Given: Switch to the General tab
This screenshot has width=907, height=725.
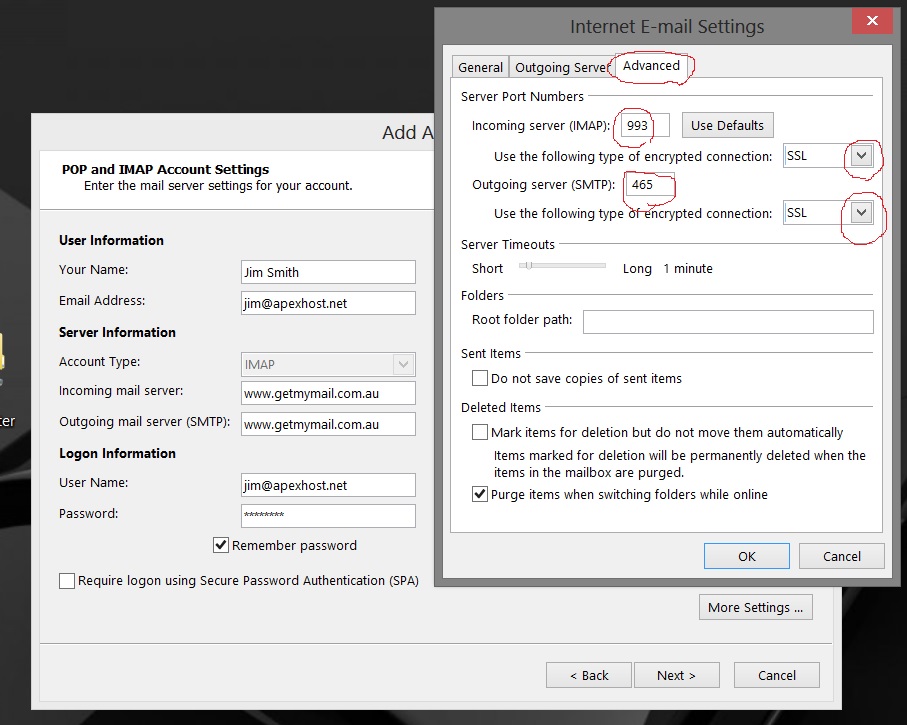Looking at the screenshot, I should pyautogui.click(x=480, y=67).
